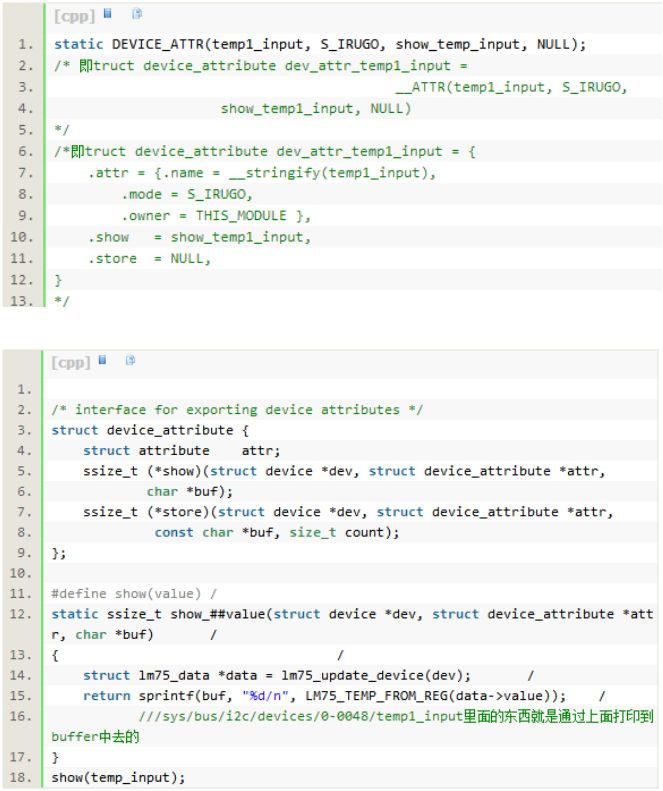Click line starting 'ssize_t (*store)(struct device *dev'
Screen dimensions: 663x791
[x=348, y=512]
